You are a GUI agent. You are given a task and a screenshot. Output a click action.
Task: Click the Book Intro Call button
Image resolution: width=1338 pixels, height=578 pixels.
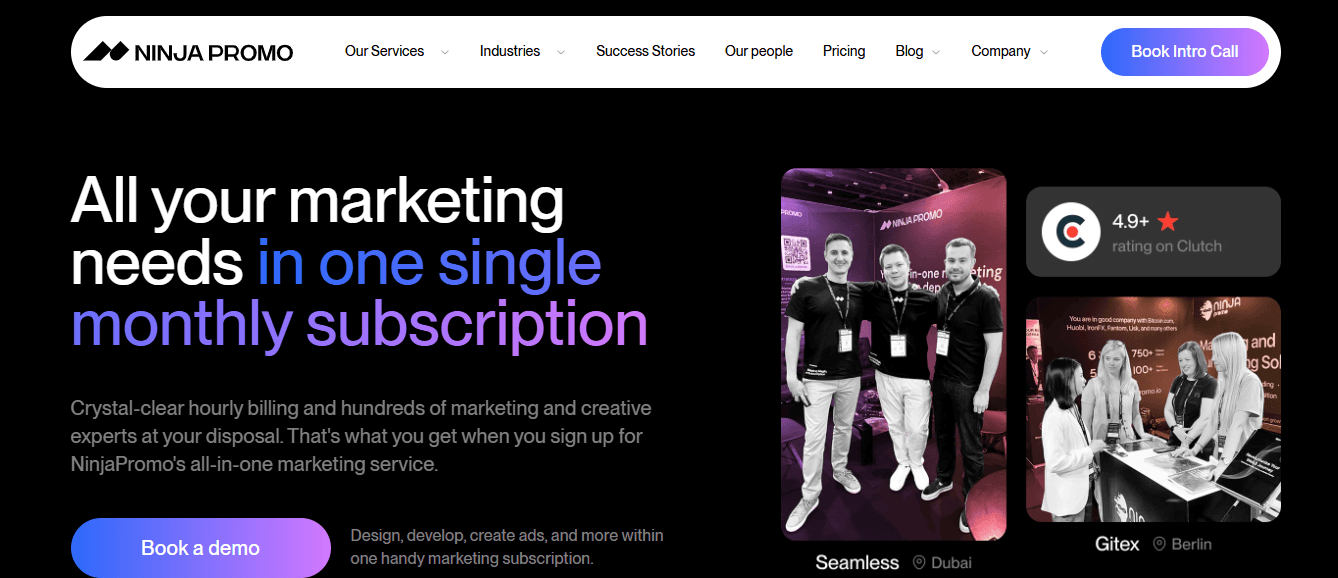(x=1184, y=51)
